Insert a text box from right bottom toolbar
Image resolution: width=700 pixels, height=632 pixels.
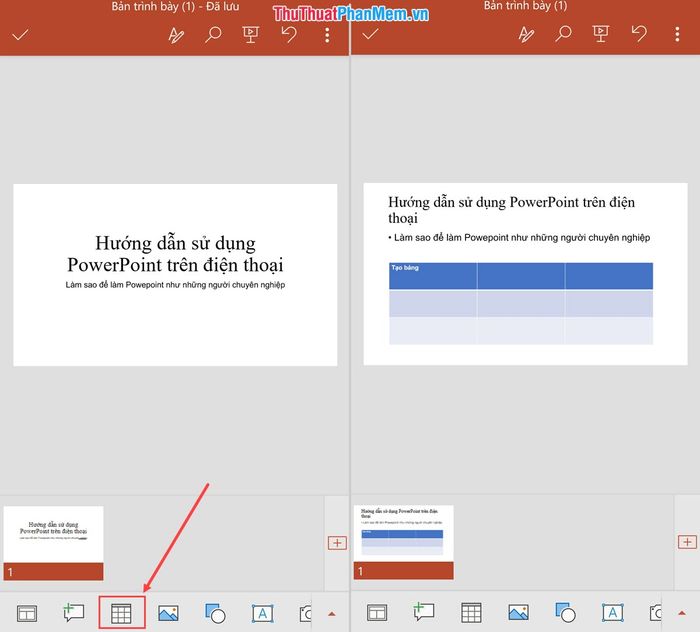coord(612,612)
